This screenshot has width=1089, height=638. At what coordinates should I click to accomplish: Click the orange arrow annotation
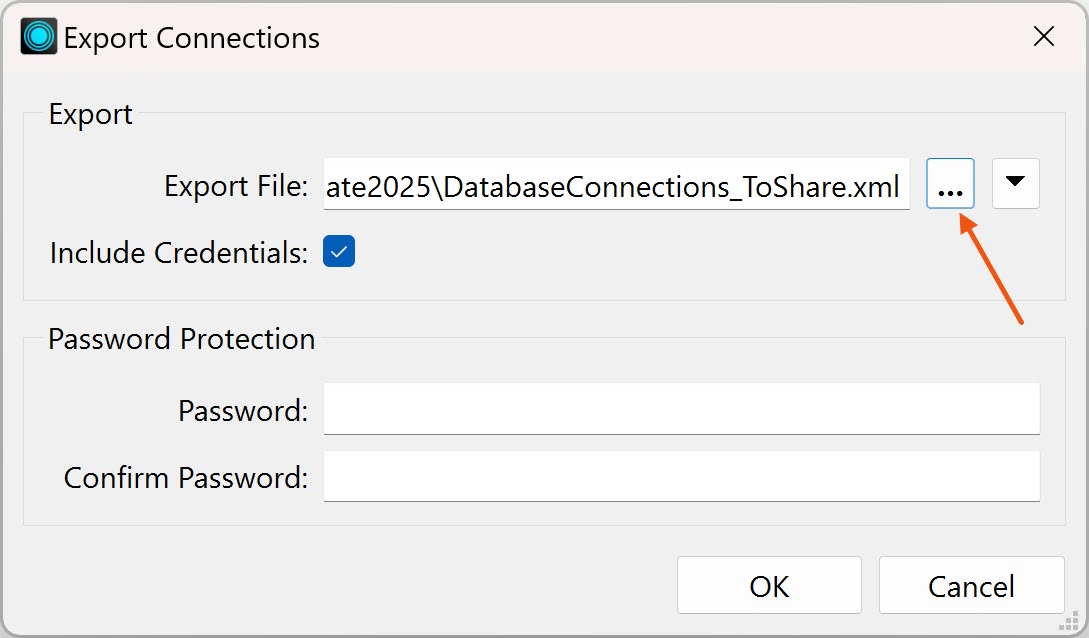pyautogui.click(x=991, y=269)
